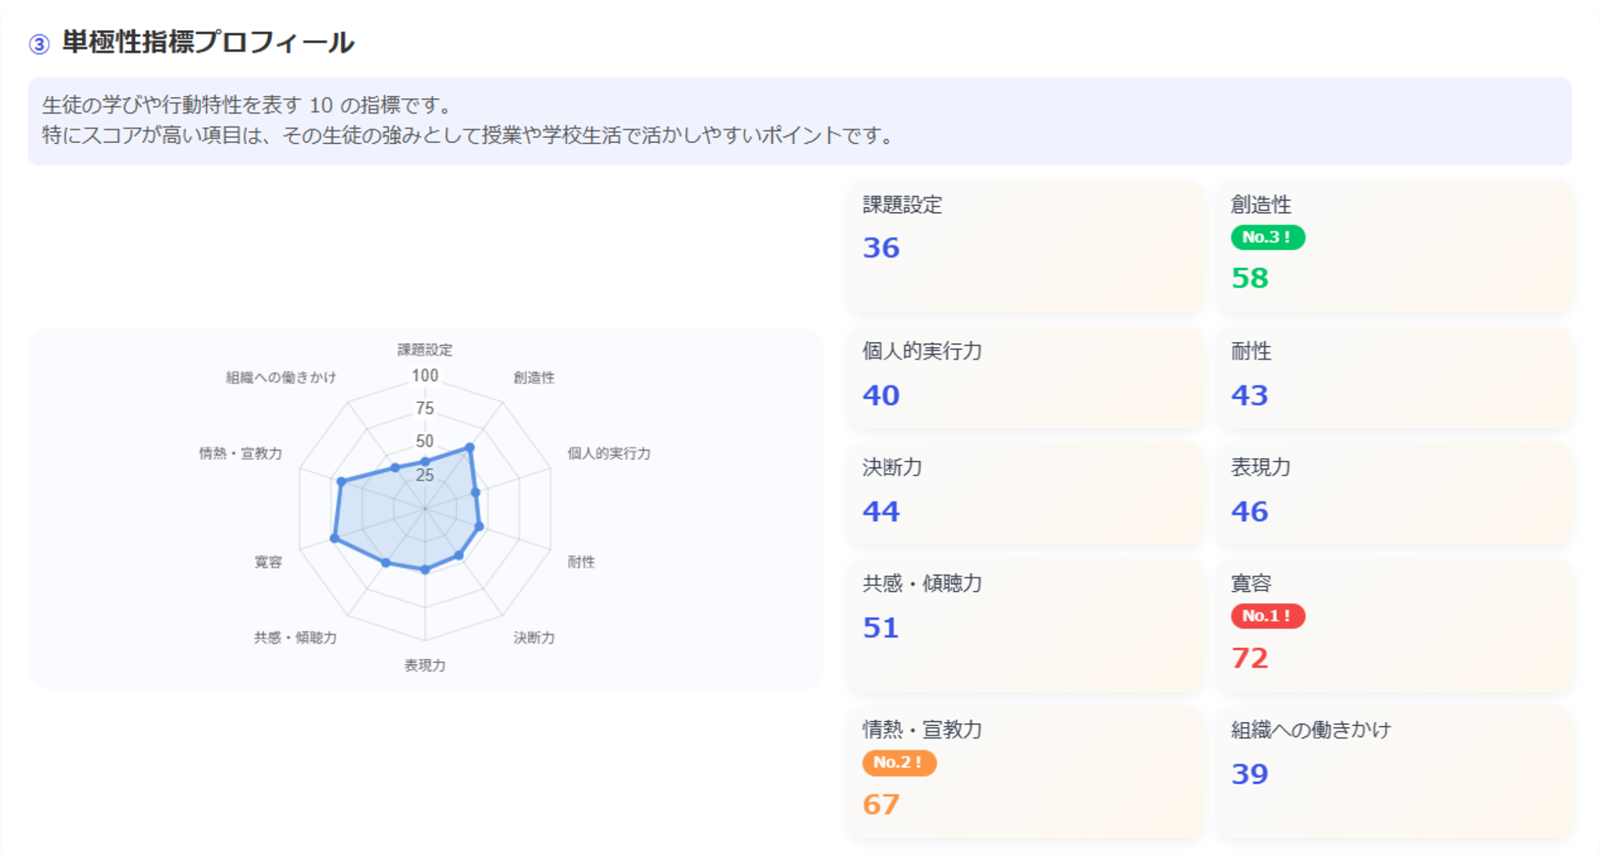Click the 寛容 card title

point(1251,583)
